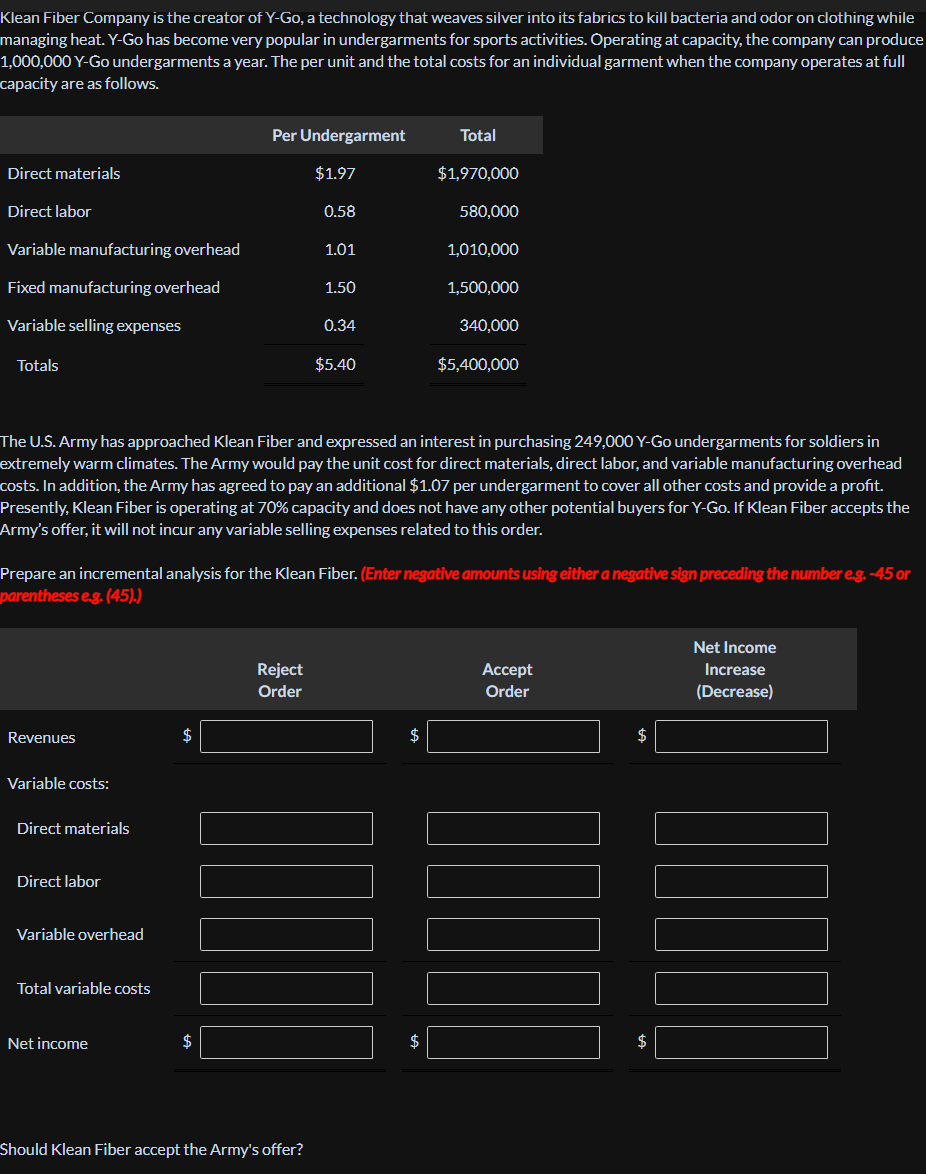The height and width of the screenshot is (1174, 926).
Task: Click the '$1,970,000' direct materials total
Action: click(x=478, y=174)
